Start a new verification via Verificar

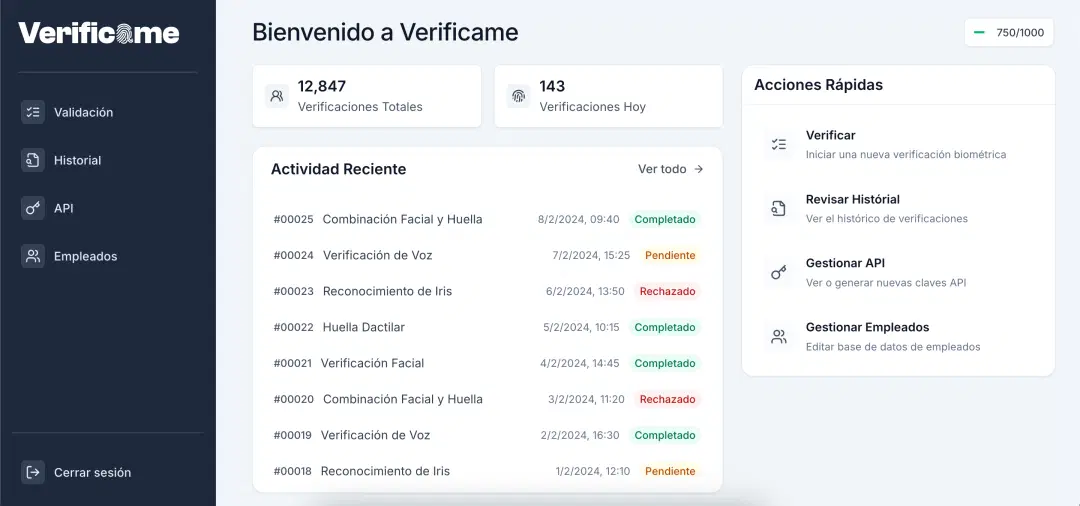[898, 145]
